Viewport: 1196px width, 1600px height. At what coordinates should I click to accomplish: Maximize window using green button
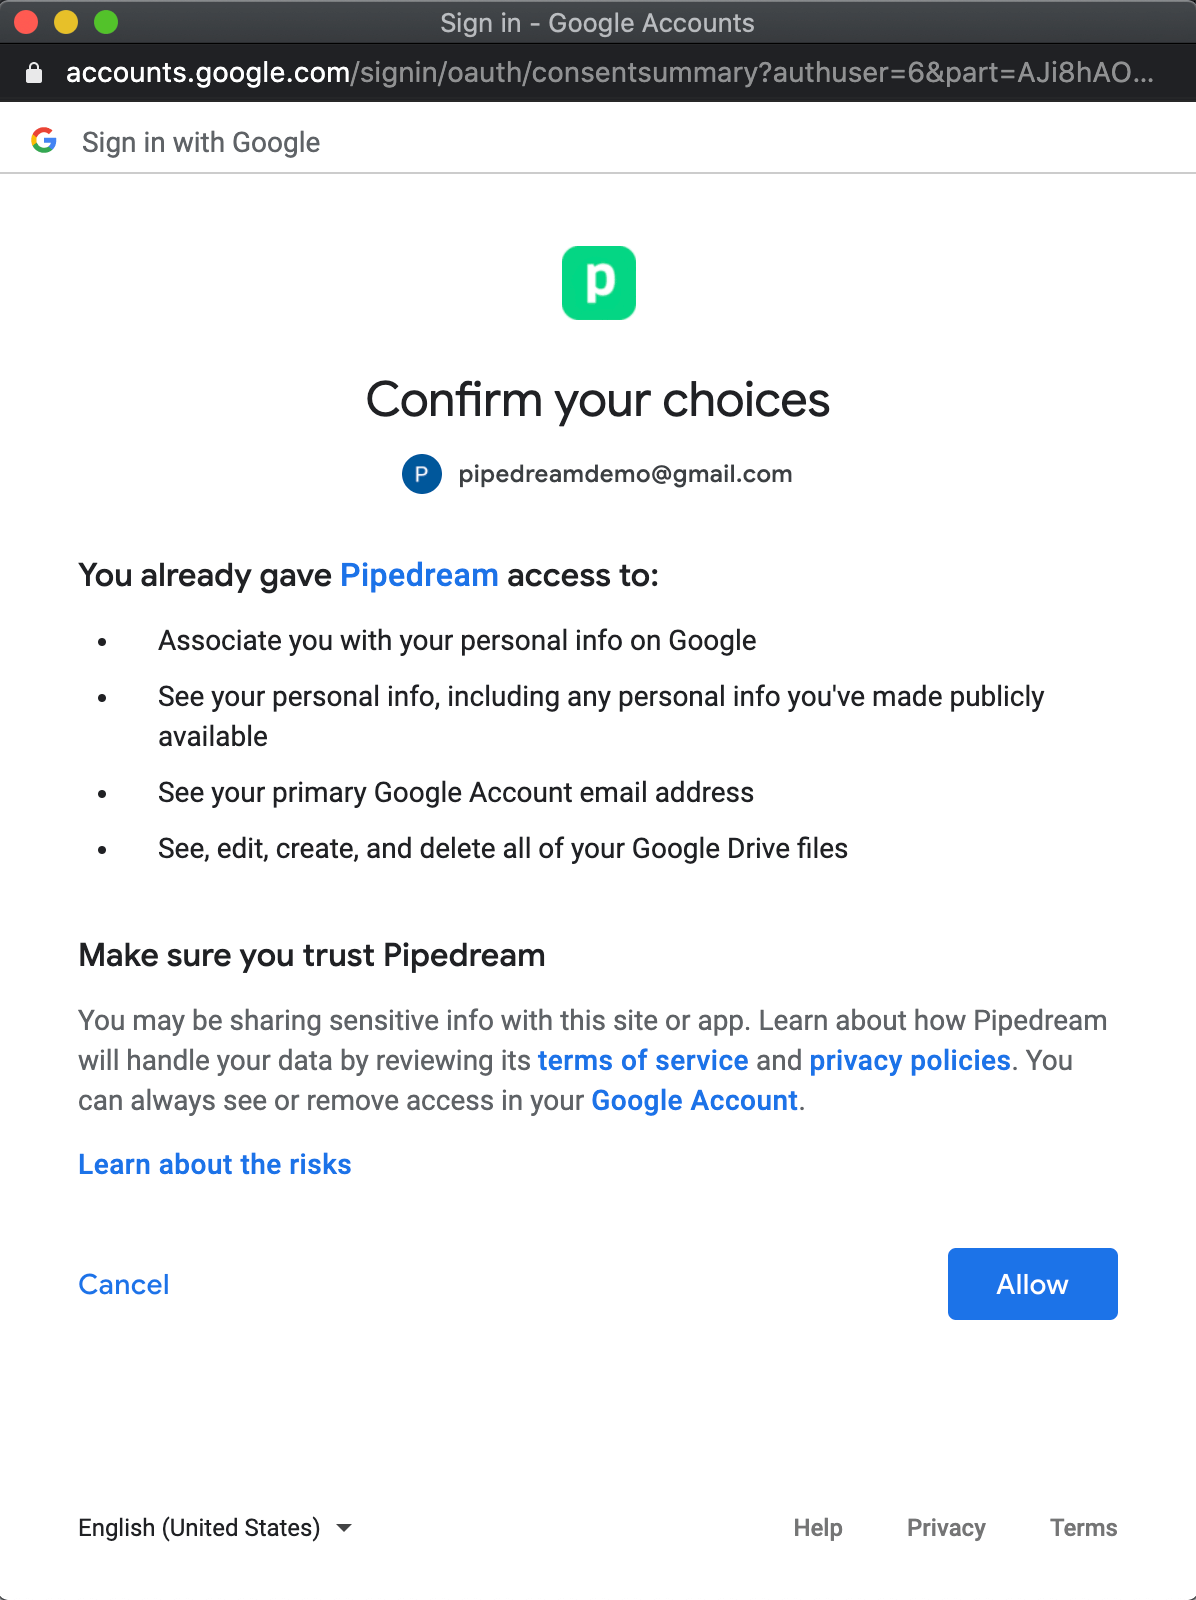click(106, 22)
